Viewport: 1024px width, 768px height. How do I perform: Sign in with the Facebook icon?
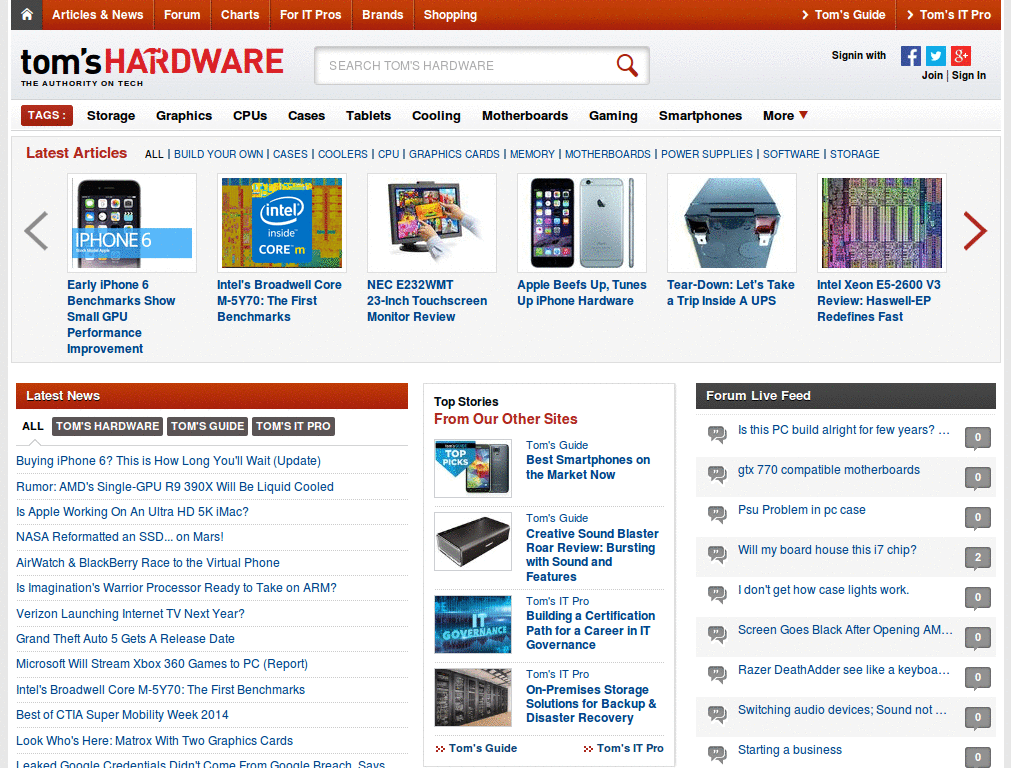[x=911, y=56]
